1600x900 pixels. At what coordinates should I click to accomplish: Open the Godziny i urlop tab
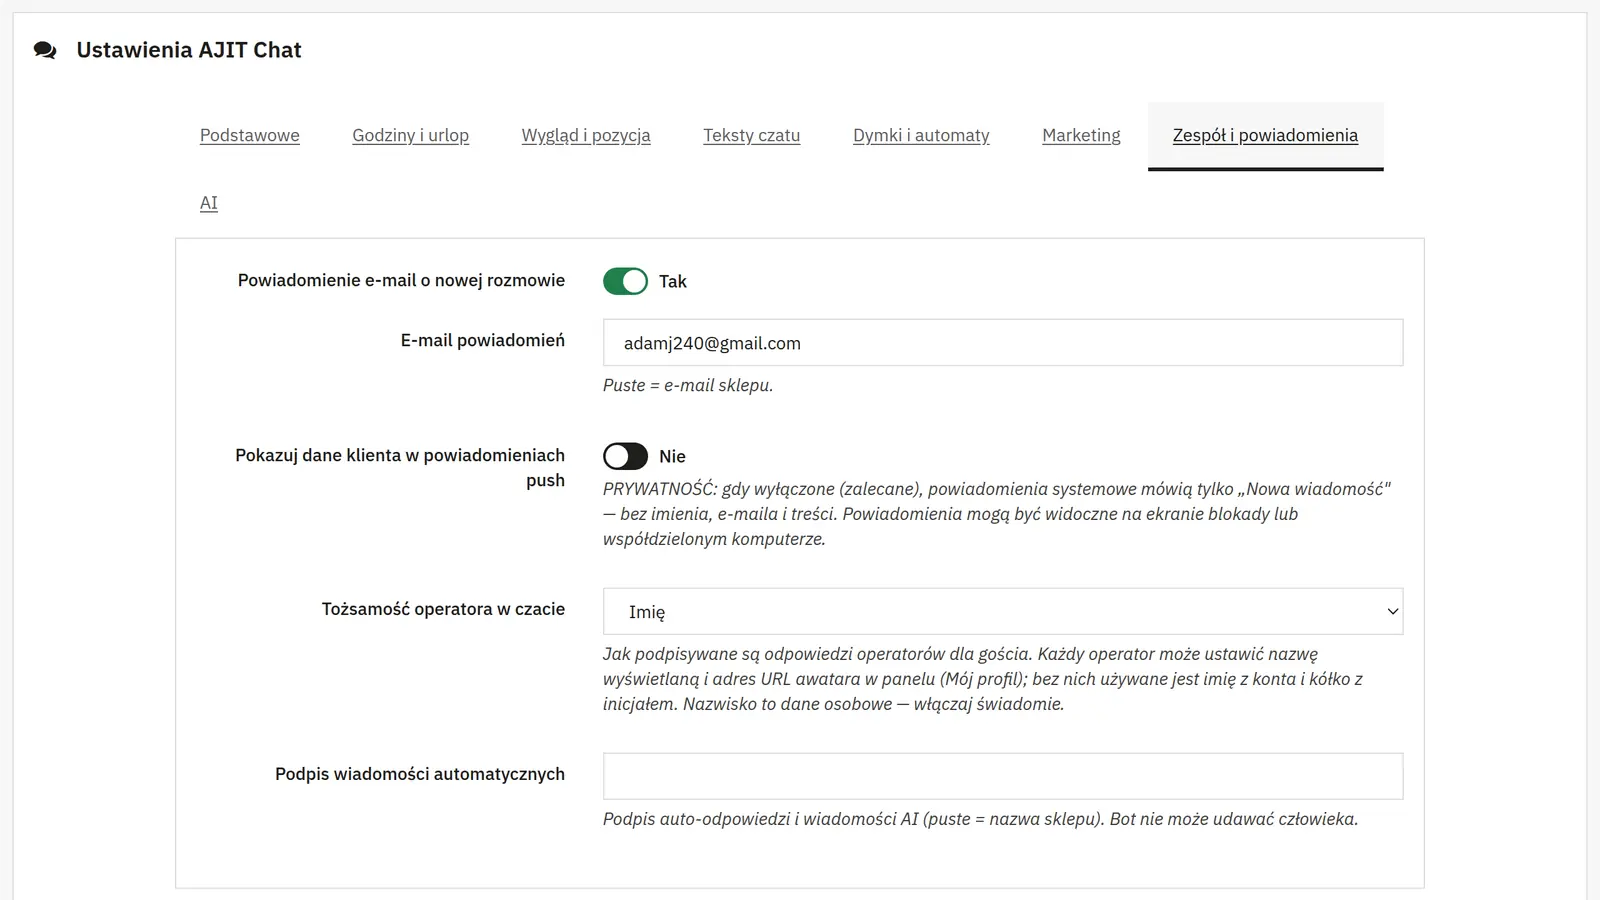tap(410, 135)
